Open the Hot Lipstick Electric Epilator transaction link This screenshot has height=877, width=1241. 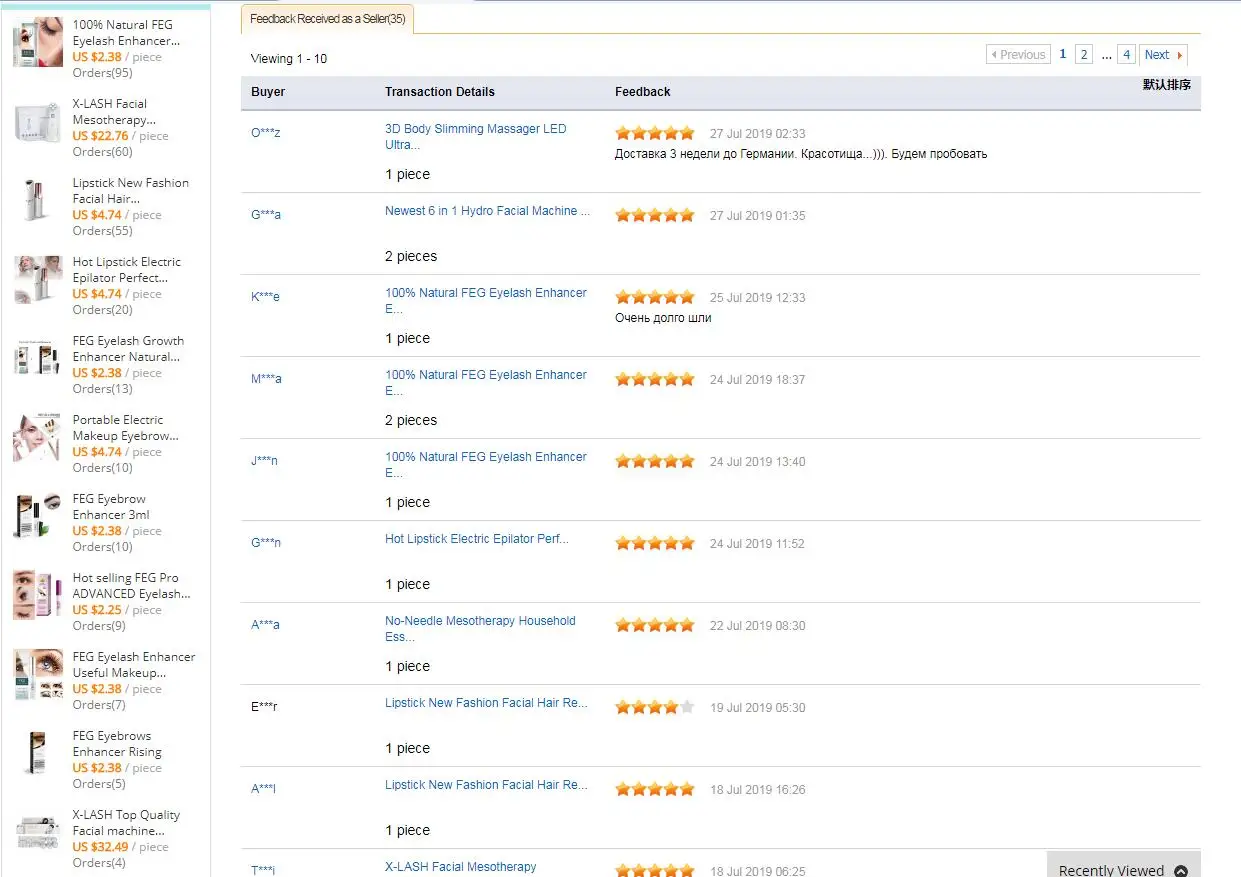coord(476,539)
